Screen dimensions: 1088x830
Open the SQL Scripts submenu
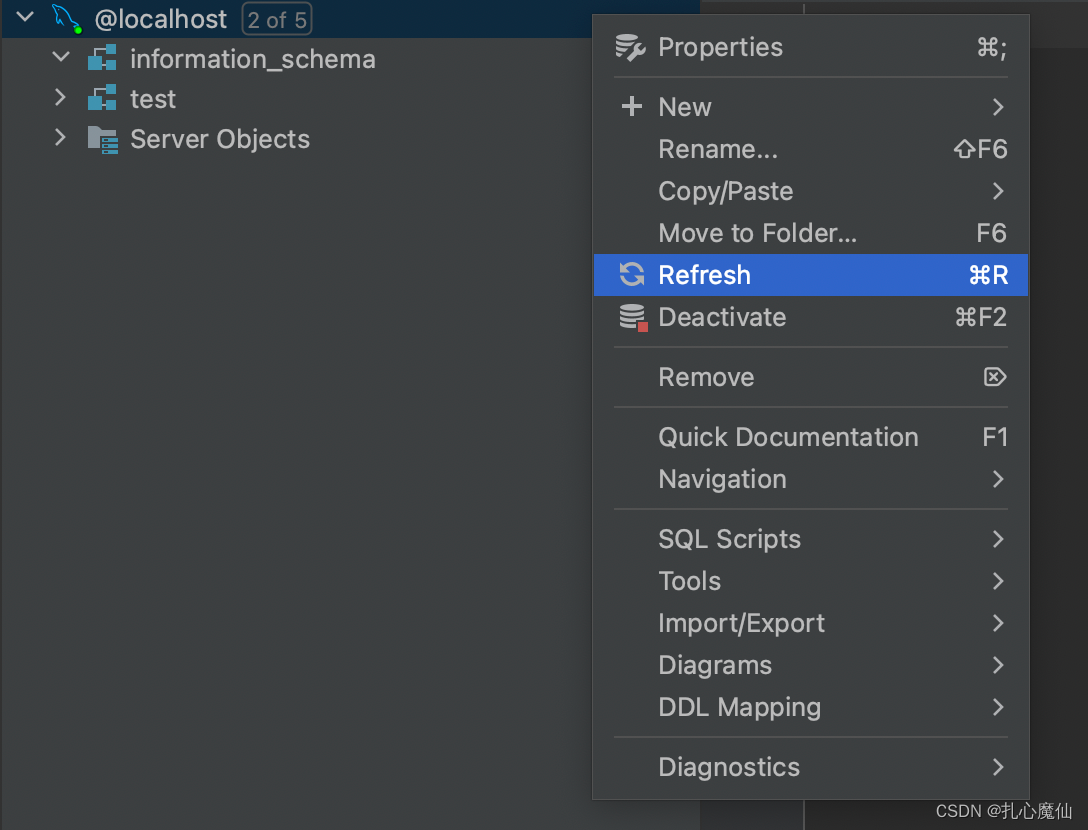(729, 539)
